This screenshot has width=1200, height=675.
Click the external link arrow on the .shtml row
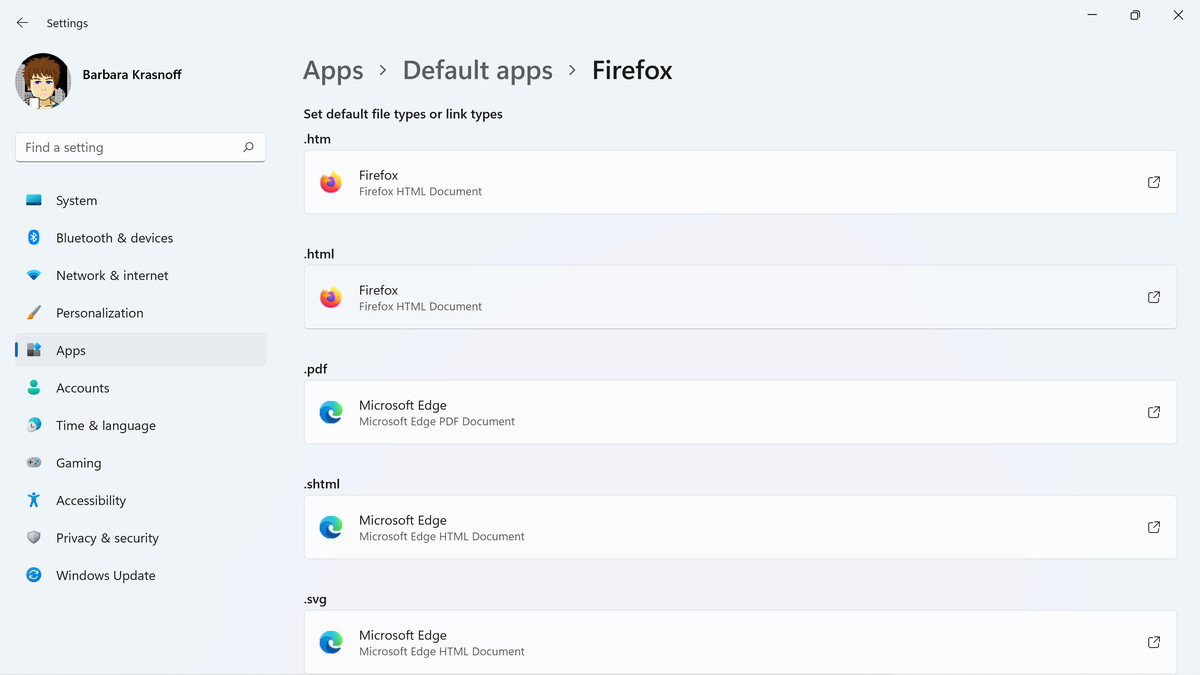click(x=1153, y=527)
